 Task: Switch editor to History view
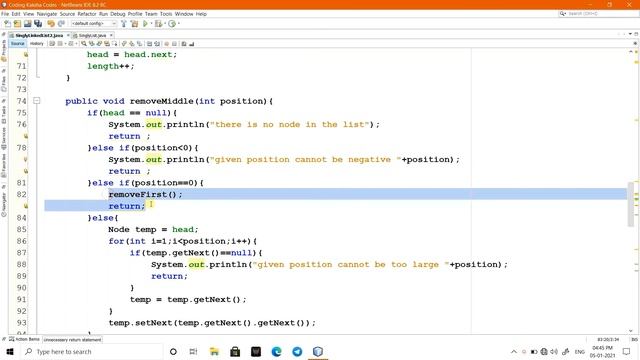click(x=36, y=44)
